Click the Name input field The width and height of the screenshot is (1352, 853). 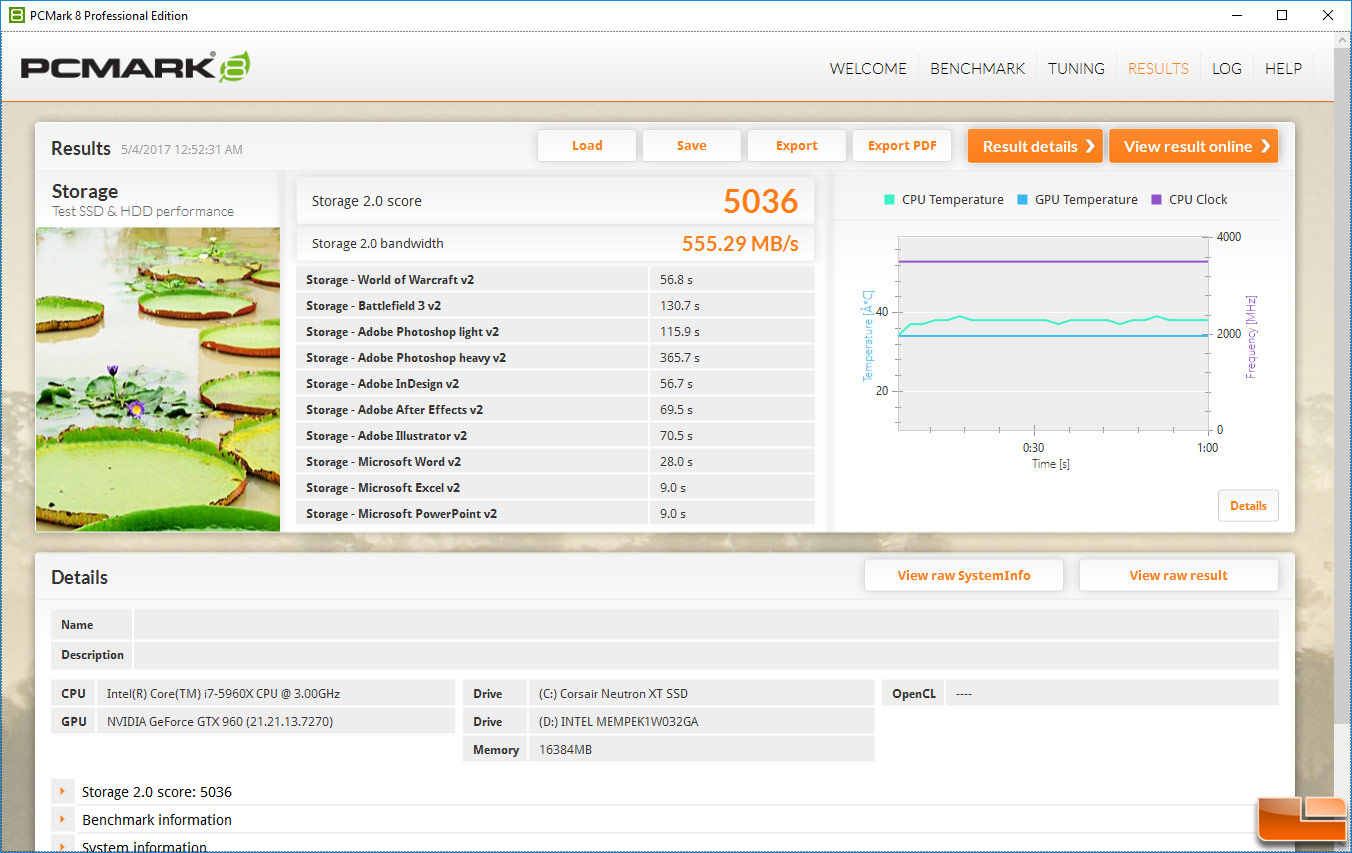[706, 625]
